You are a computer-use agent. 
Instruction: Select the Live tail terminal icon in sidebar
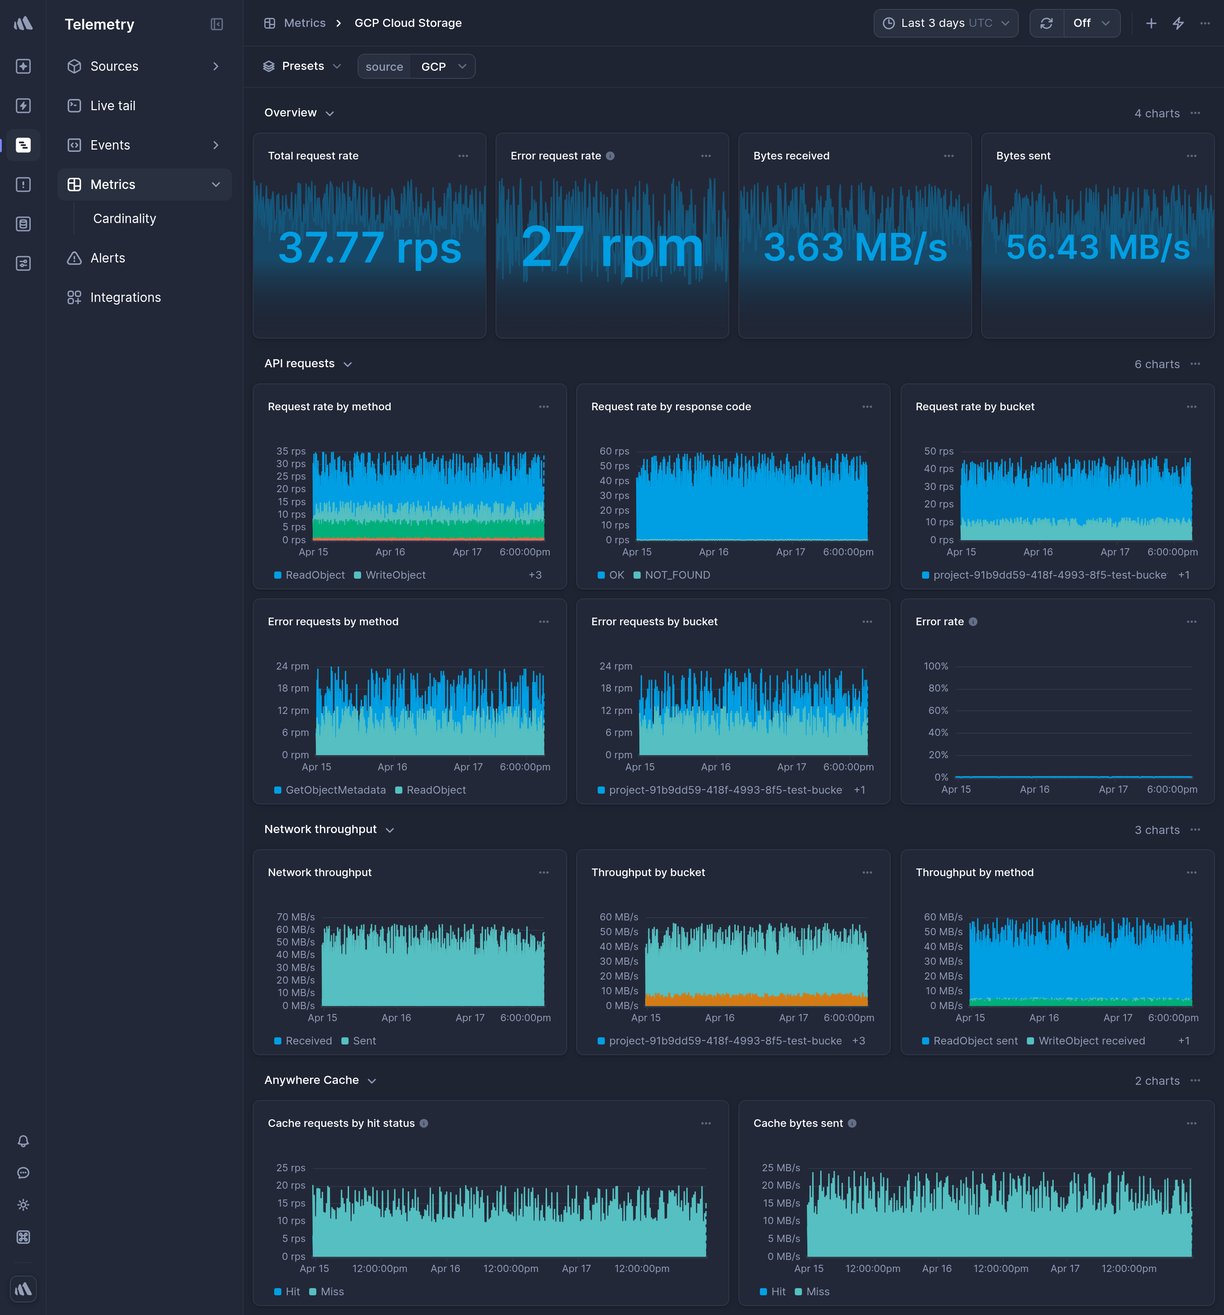pos(73,105)
